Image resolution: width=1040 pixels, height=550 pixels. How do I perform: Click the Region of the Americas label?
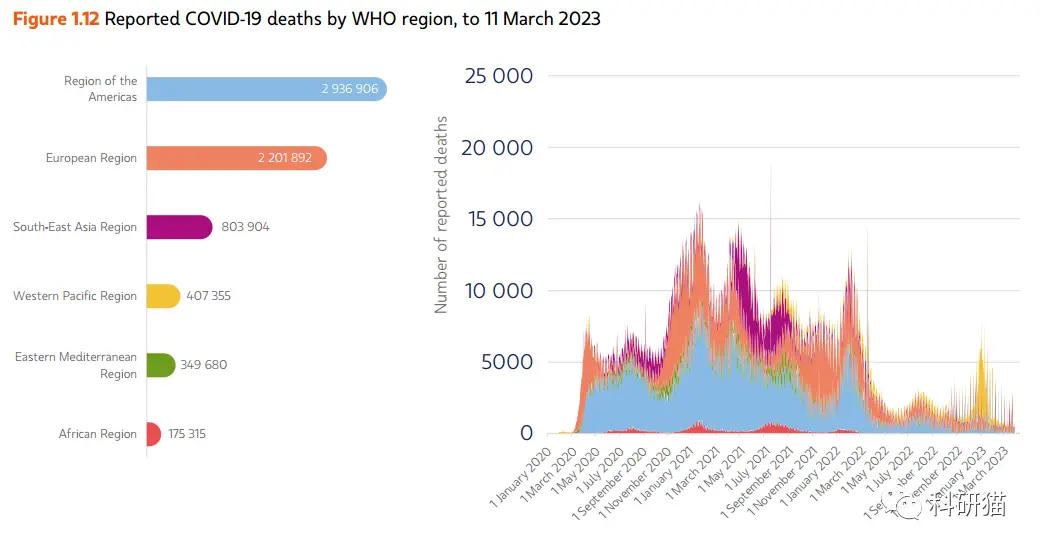101,89
